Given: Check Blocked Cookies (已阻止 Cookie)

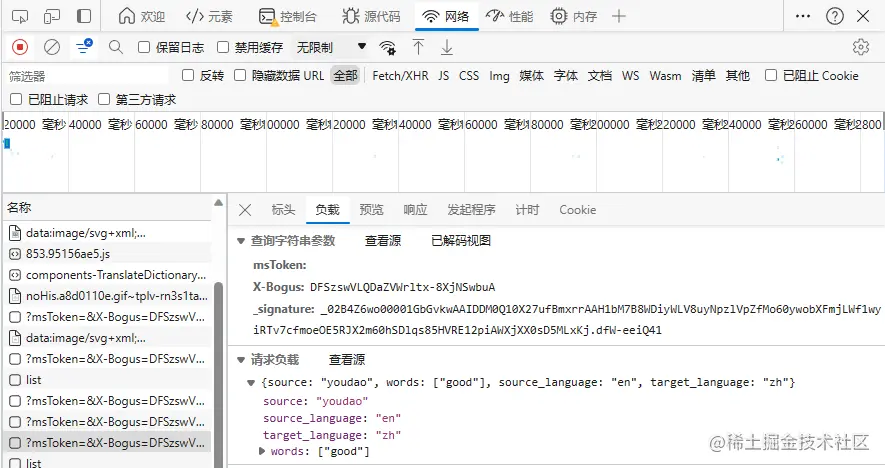Looking at the screenshot, I should [770, 75].
